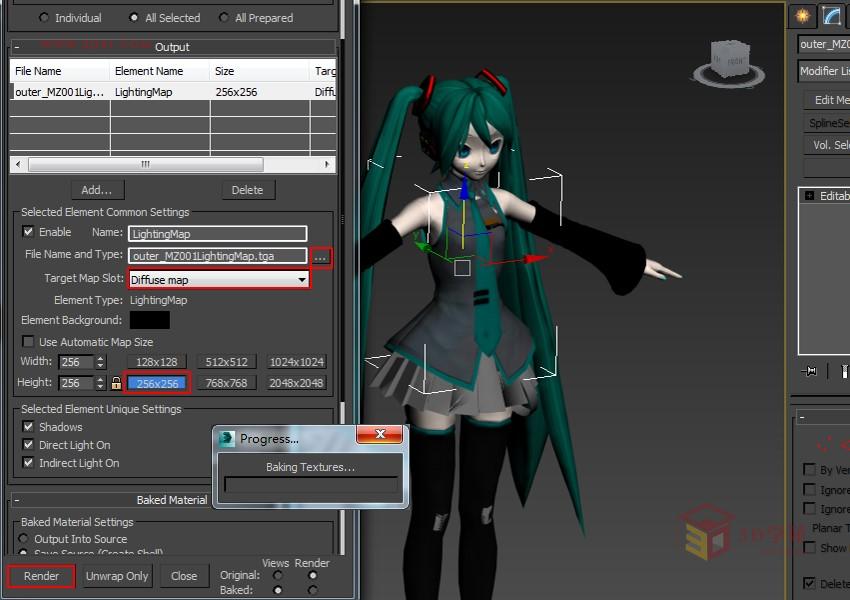850x600 pixels.
Task: Toggle the Delete checkbox in right panel
Action: [809, 584]
